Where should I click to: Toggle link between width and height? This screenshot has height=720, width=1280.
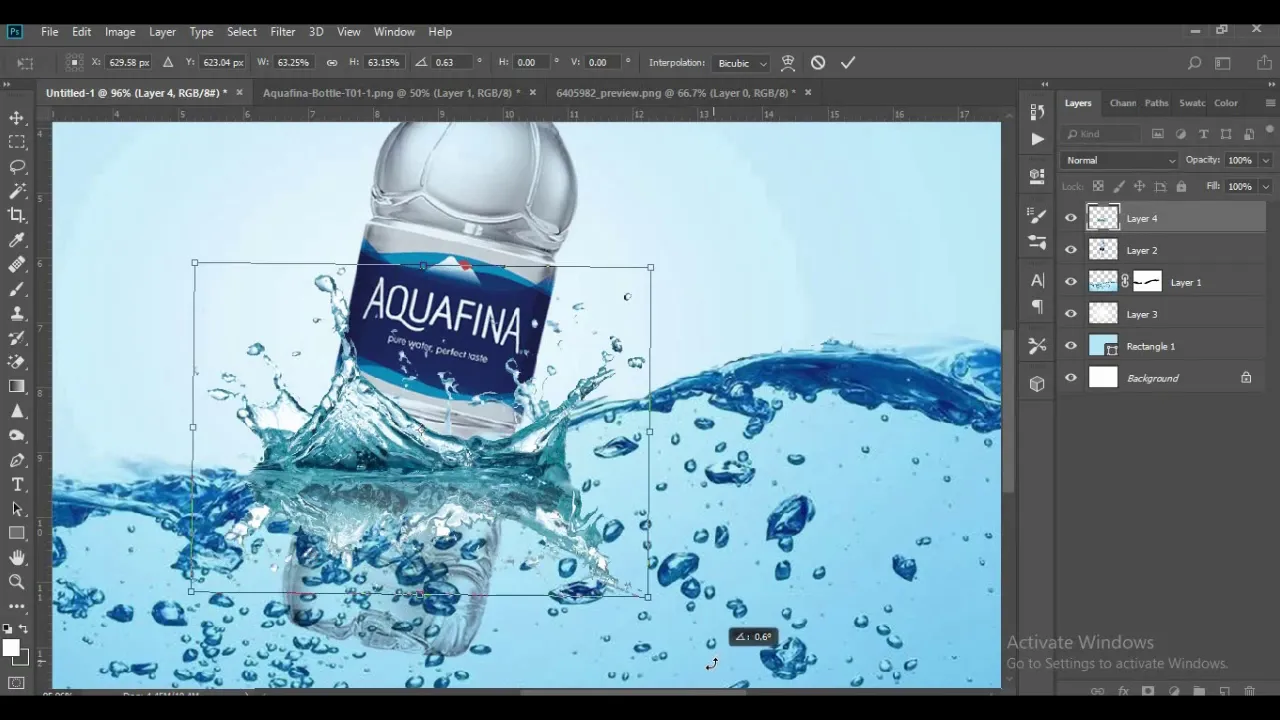(332, 62)
